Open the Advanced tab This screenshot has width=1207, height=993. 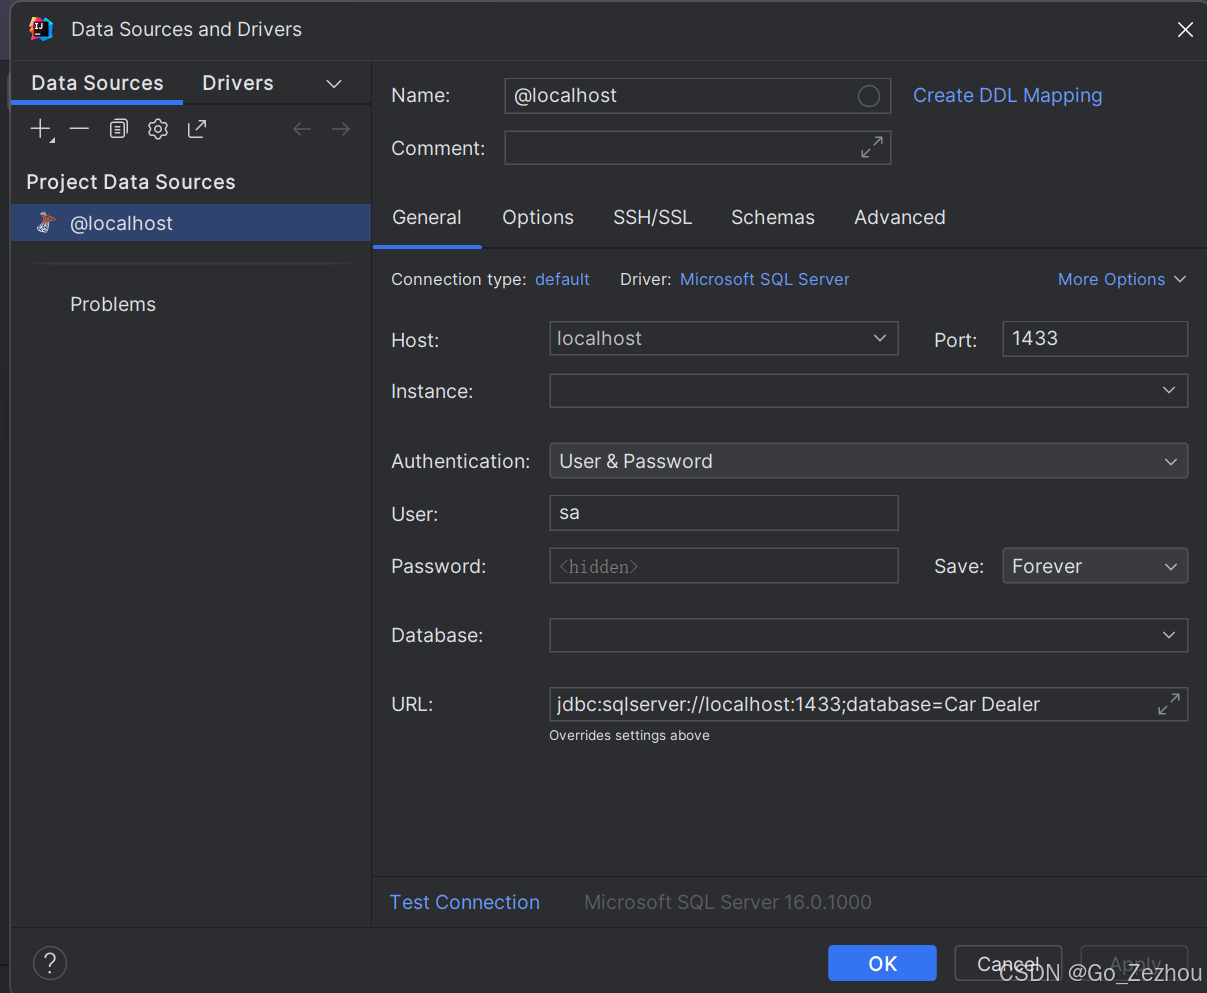900,218
